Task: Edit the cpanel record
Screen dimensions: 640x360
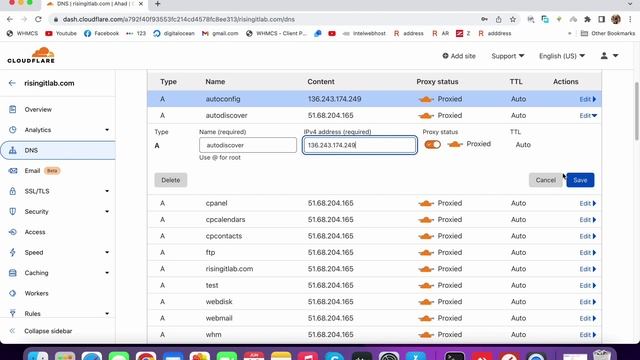Action: point(588,203)
